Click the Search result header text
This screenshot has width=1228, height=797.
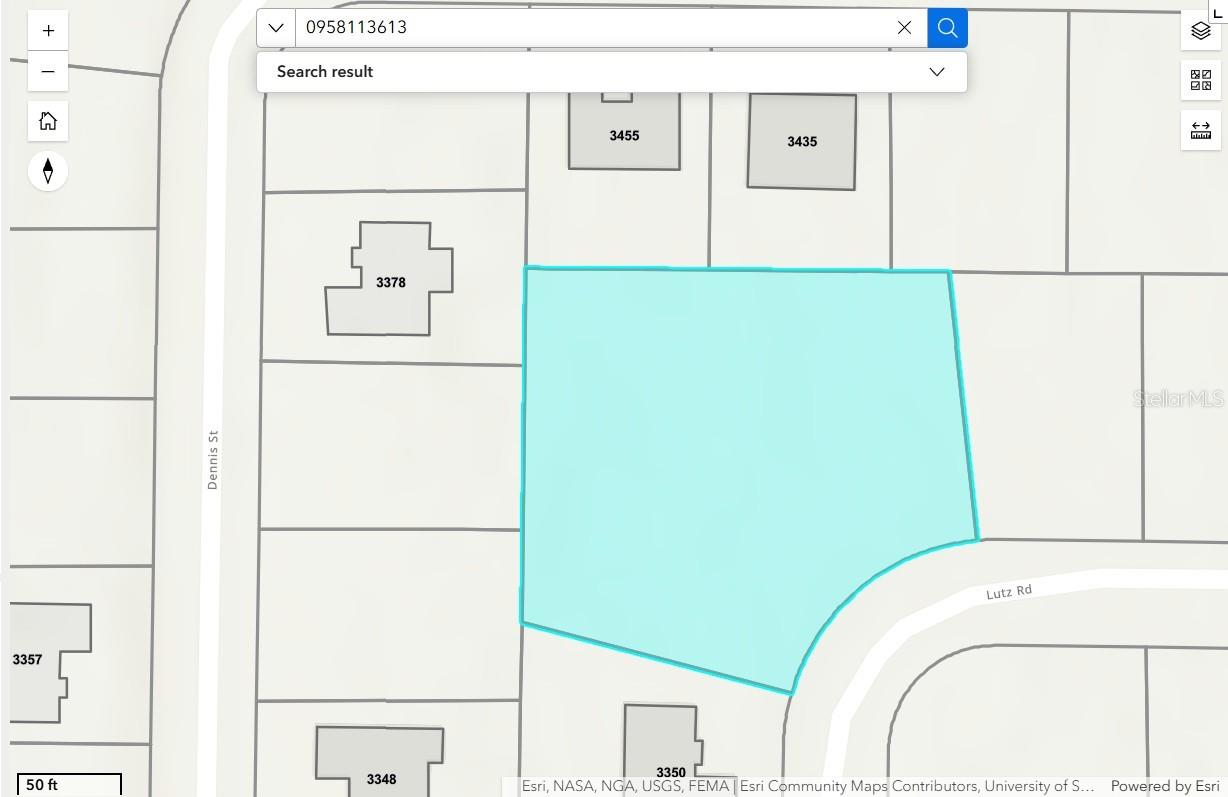[x=325, y=72]
